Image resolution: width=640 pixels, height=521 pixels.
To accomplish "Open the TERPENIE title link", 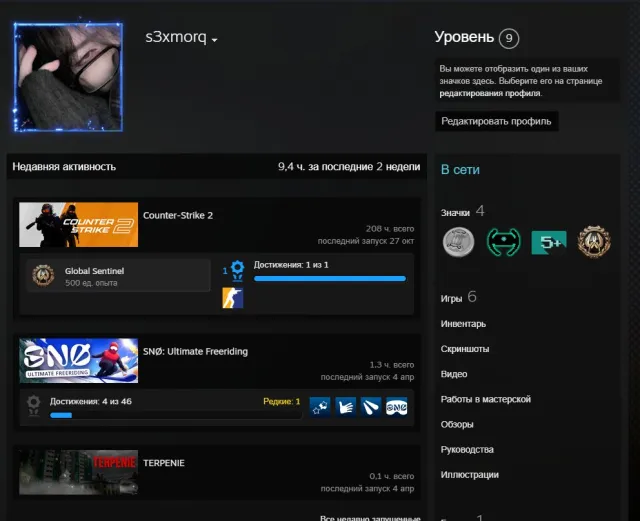I will point(164,463).
